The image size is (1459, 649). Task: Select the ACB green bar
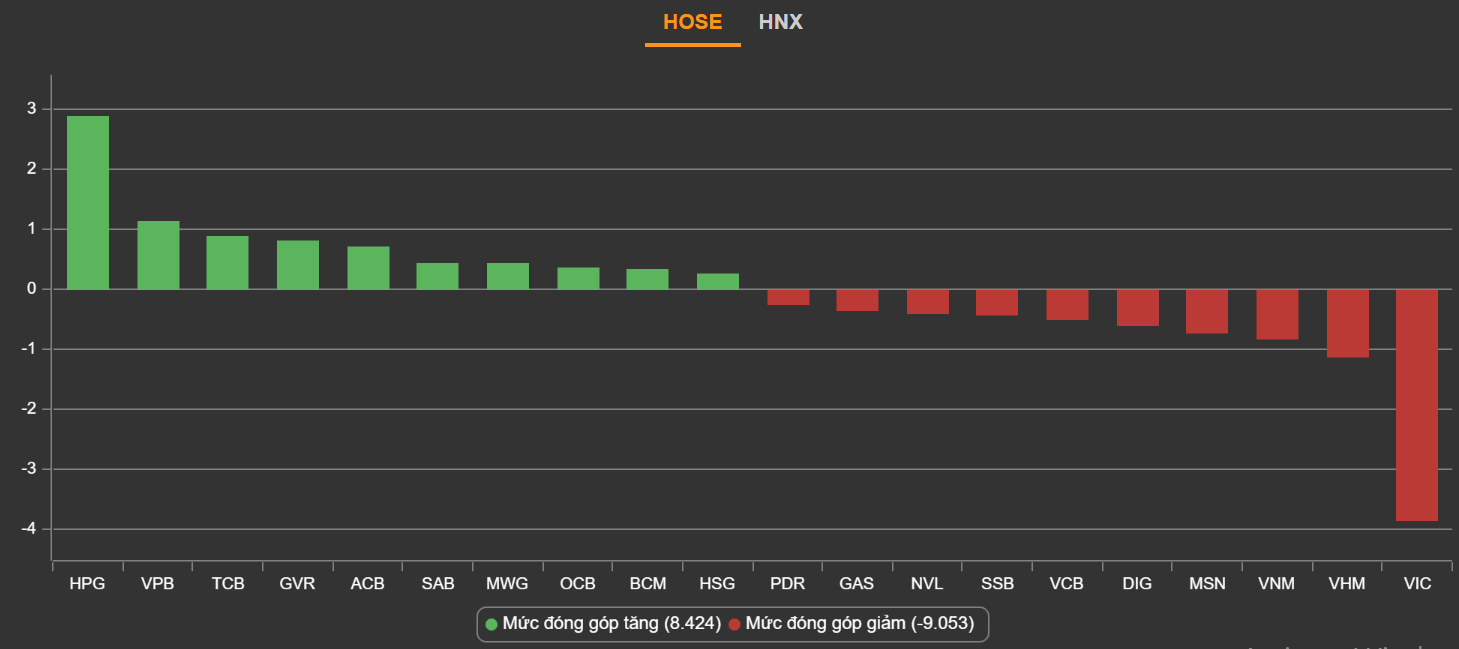pos(368,268)
